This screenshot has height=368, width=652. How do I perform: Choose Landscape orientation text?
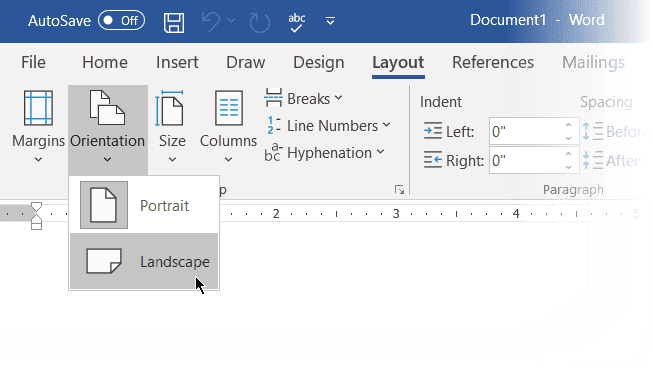point(175,262)
